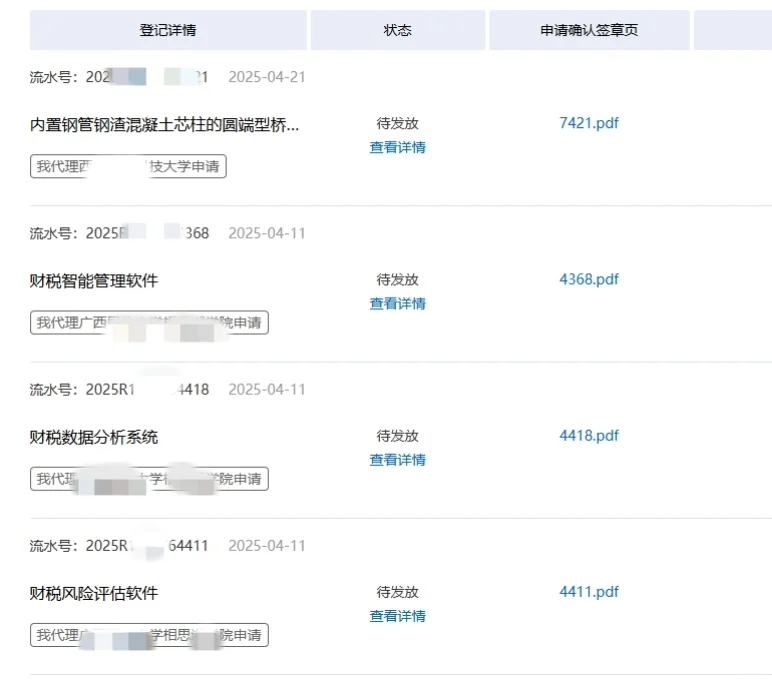
Task: Click the agent tag under 财税数据分析系统
Action: coord(149,479)
